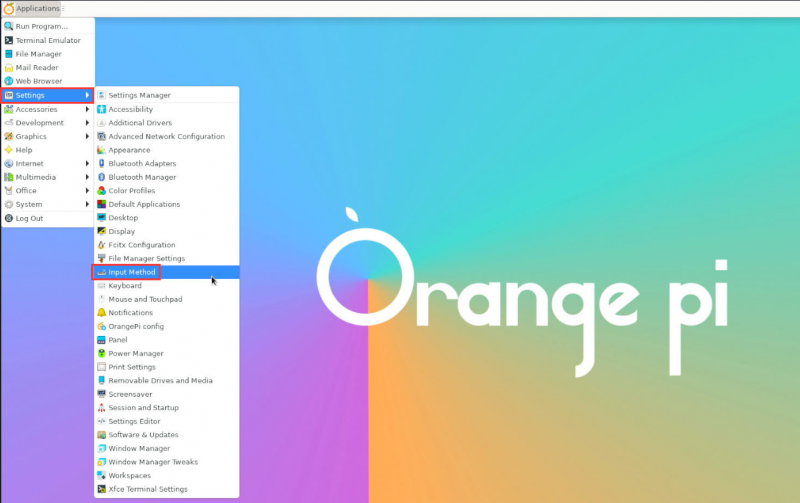Launch Run Program dialog
The height and width of the screenshot is (503, 800).
tap(41, 26)
